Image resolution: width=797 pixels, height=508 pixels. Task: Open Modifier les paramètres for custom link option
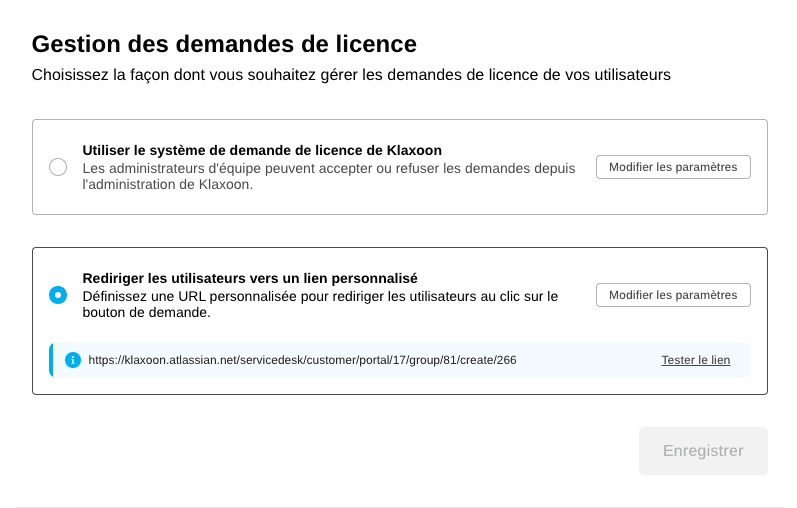coord(673,295)
